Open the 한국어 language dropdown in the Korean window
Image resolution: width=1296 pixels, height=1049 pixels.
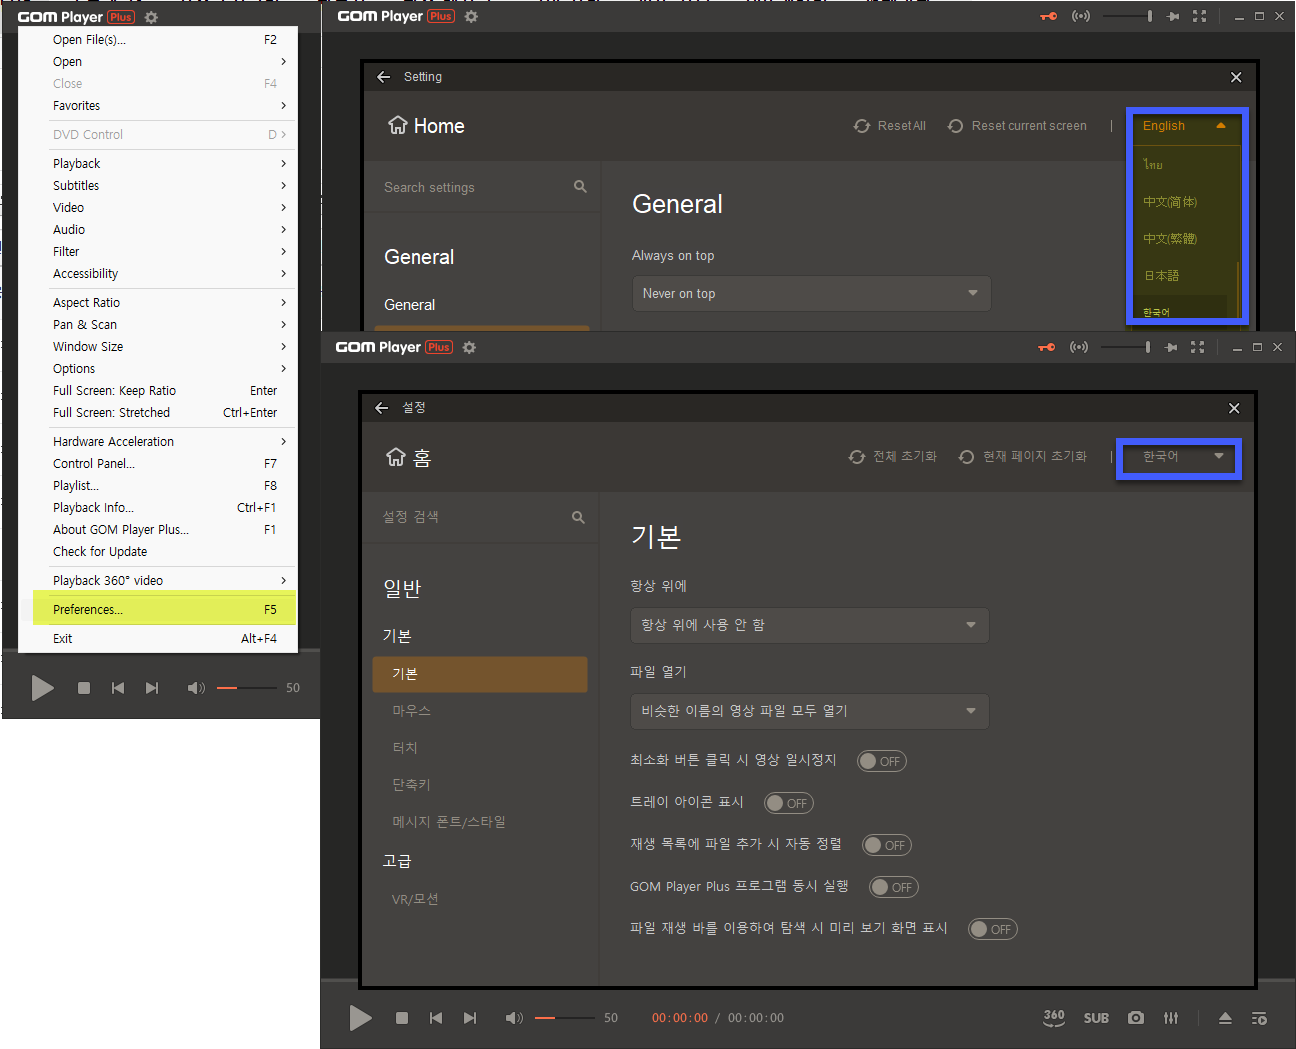[1179, 457]
